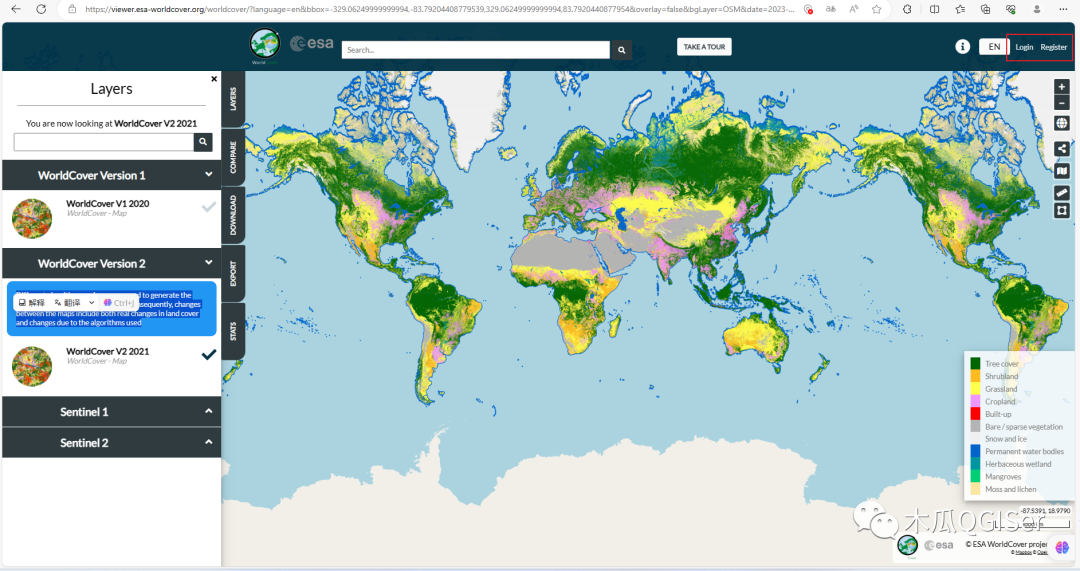
Task: Click the 翻译 translate option in the selection popup
Action: 68,302
